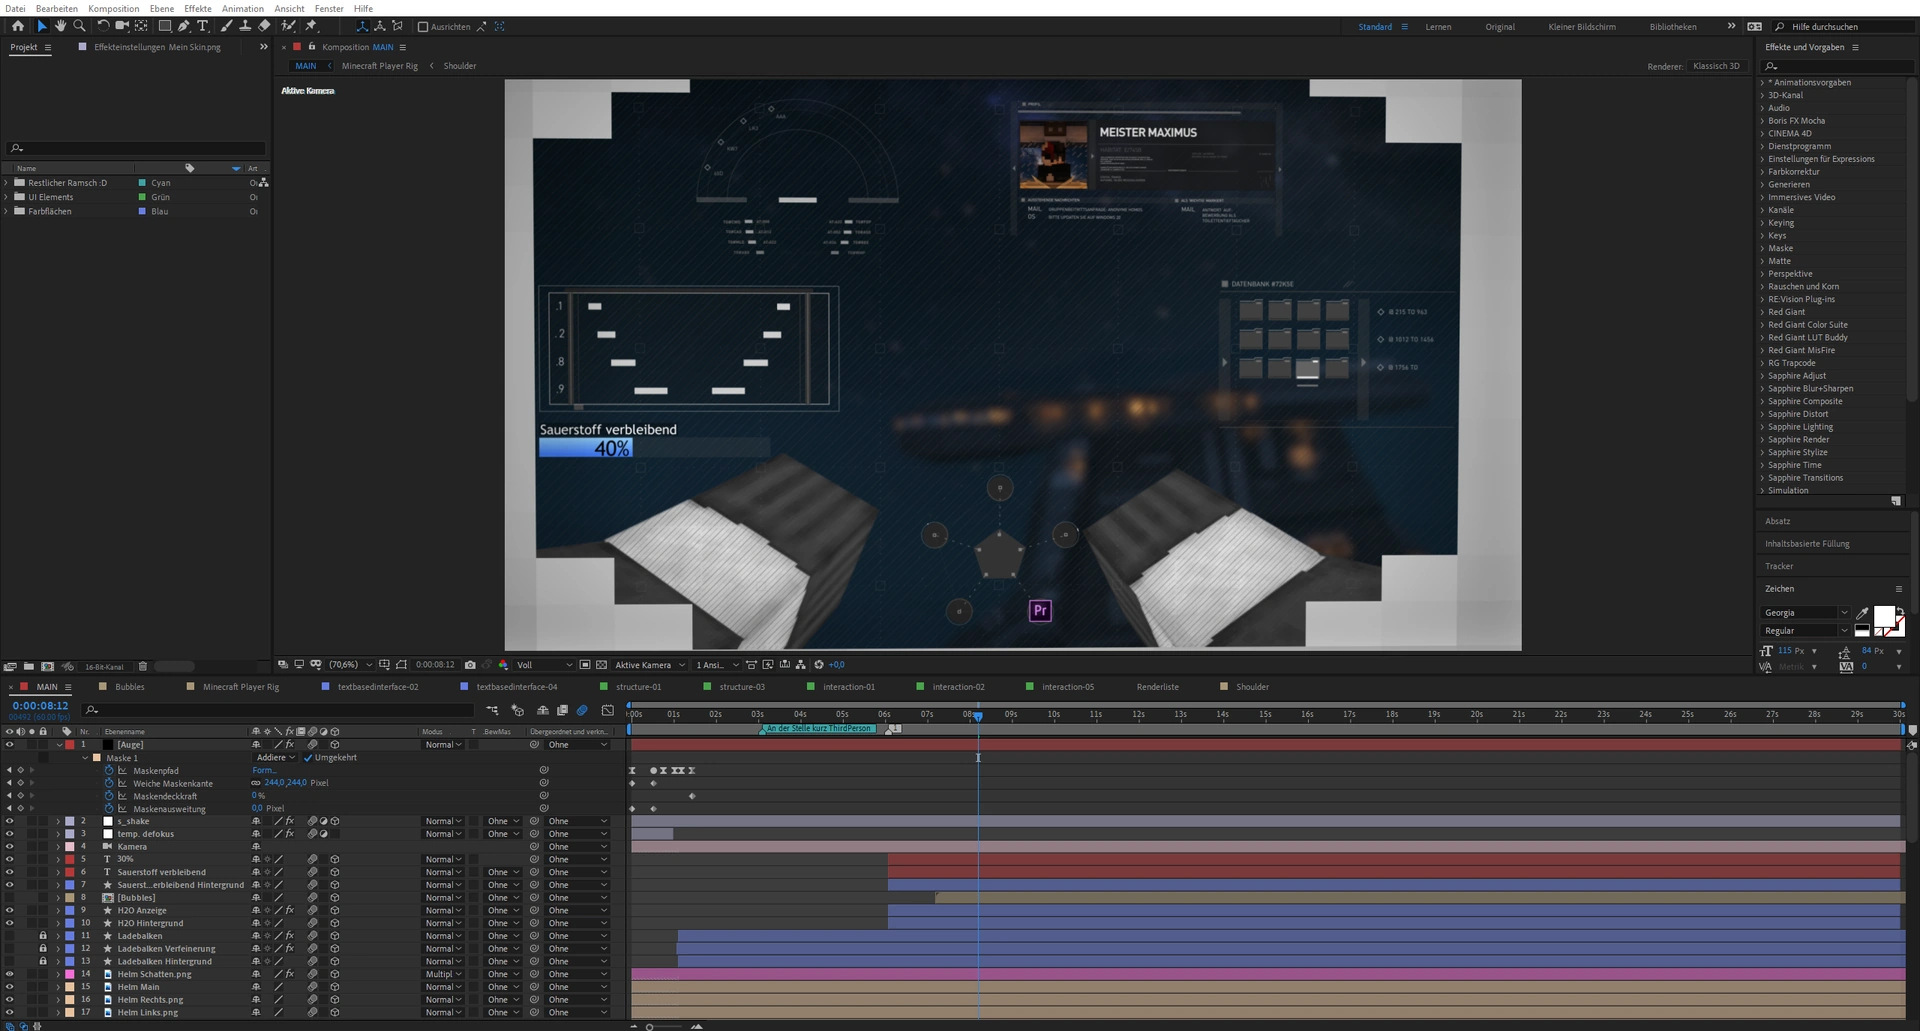Open the Voll resolution dropdown
1920x1031 pixels.
[544, 665]
